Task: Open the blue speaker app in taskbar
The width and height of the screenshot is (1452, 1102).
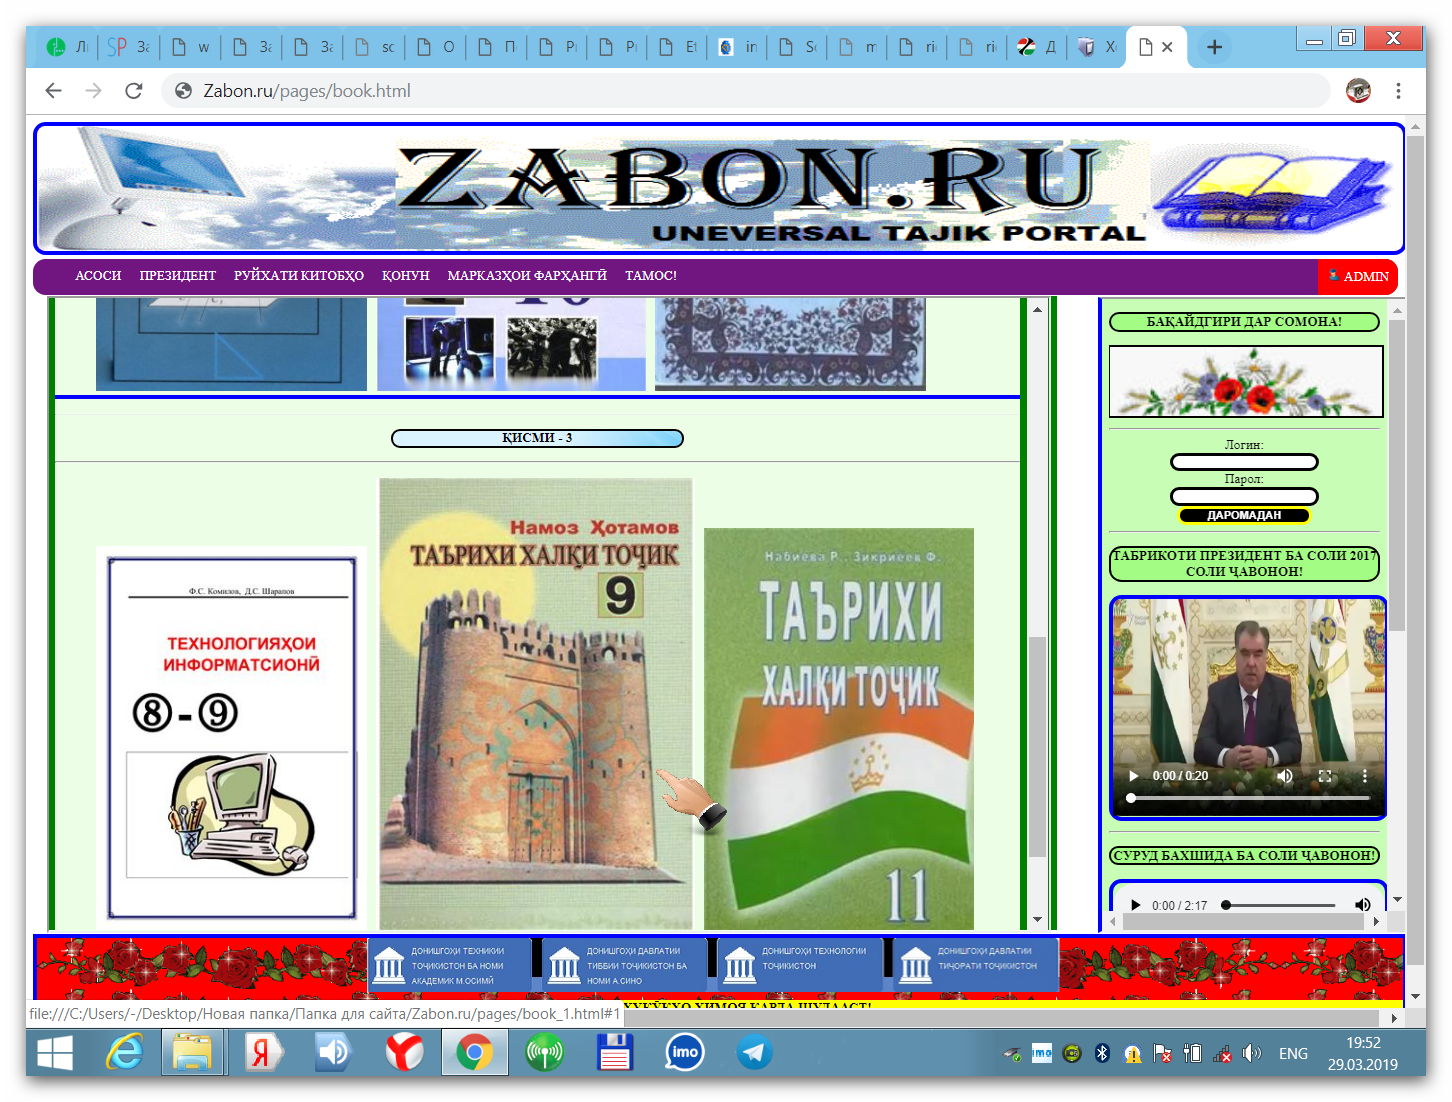Action: pyautogui.click(x=334, y=1053)
